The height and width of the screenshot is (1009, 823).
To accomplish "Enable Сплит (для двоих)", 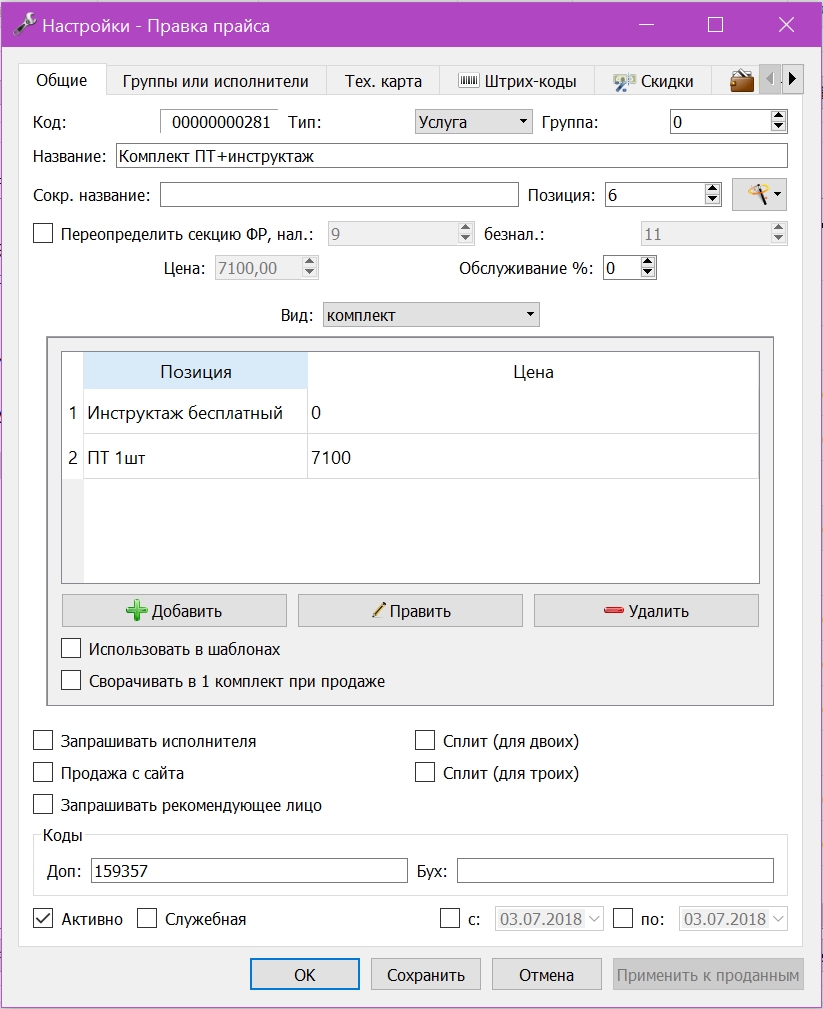I will [425, 741].
